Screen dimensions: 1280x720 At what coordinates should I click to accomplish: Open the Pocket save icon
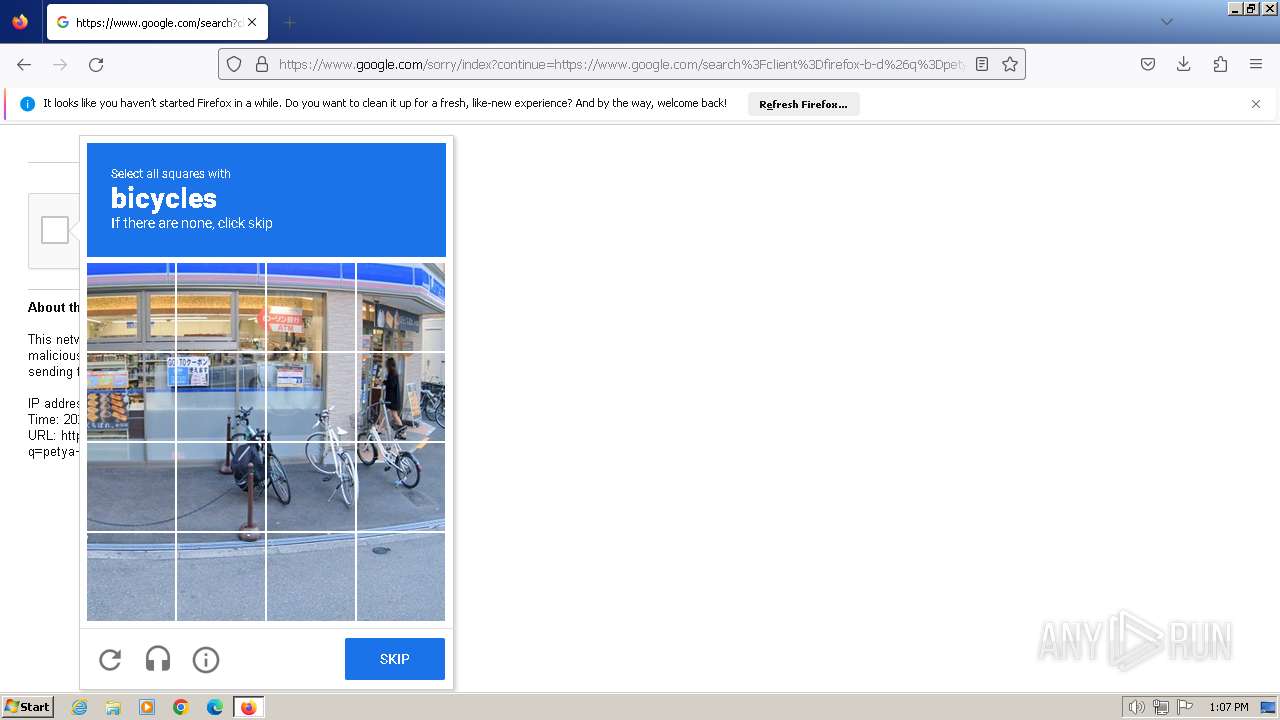1148,64
